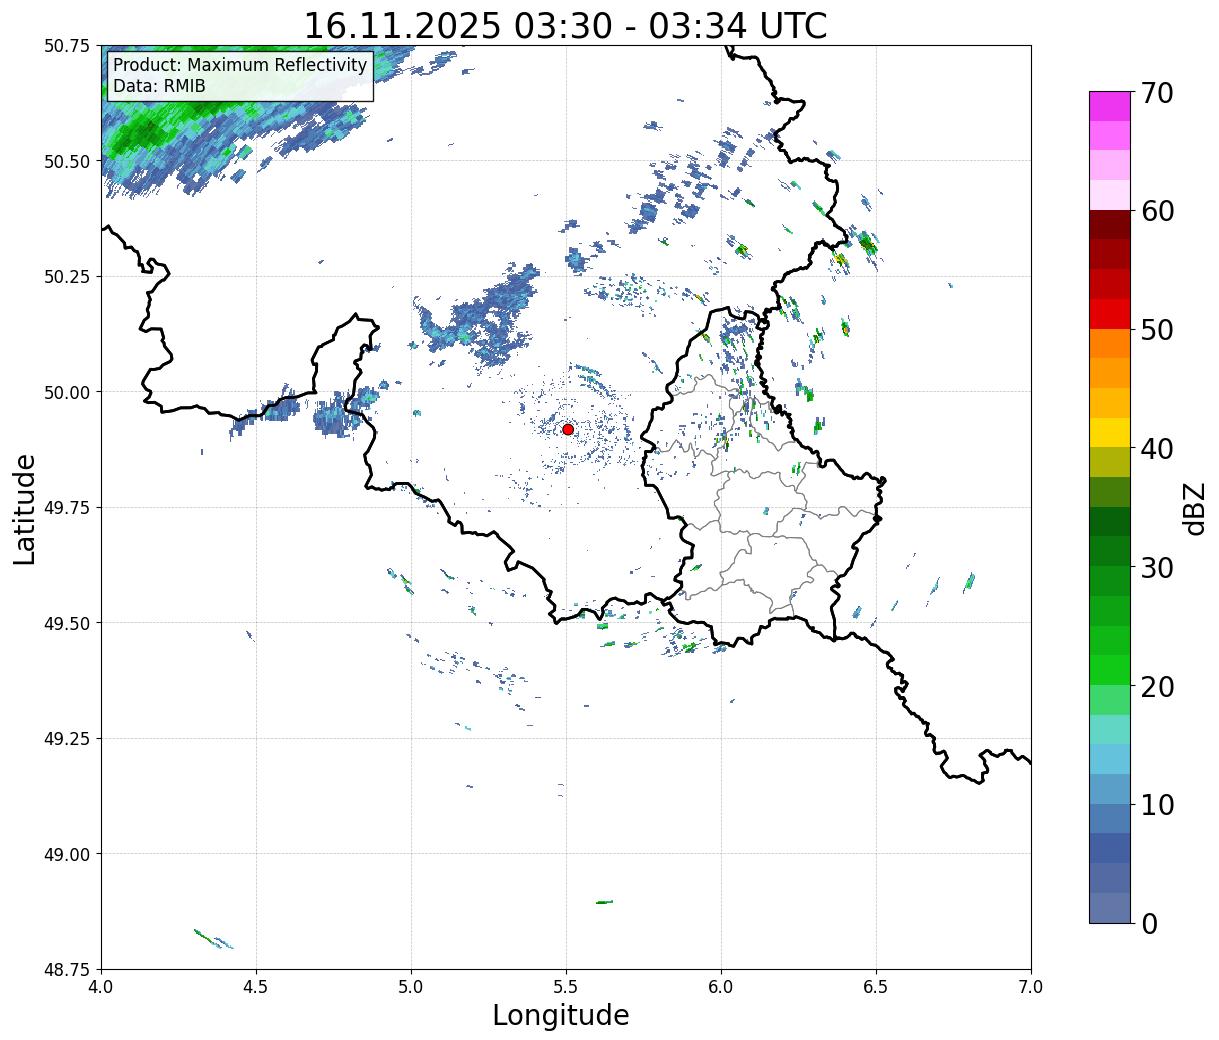
Task: Click the latitude tick label 50.00
Action: (x=67, y=392)
